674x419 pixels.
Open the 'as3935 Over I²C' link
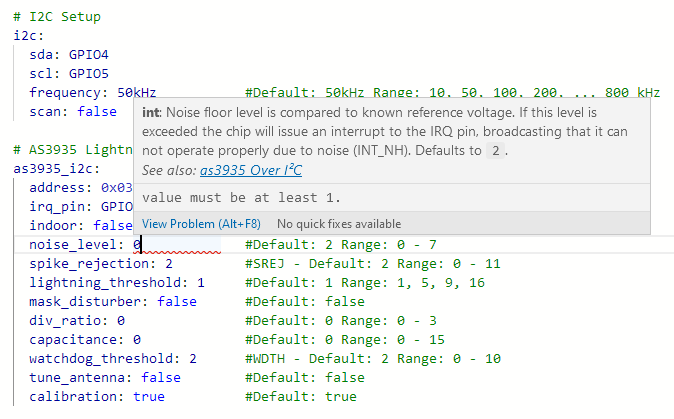tap(251, 170)
